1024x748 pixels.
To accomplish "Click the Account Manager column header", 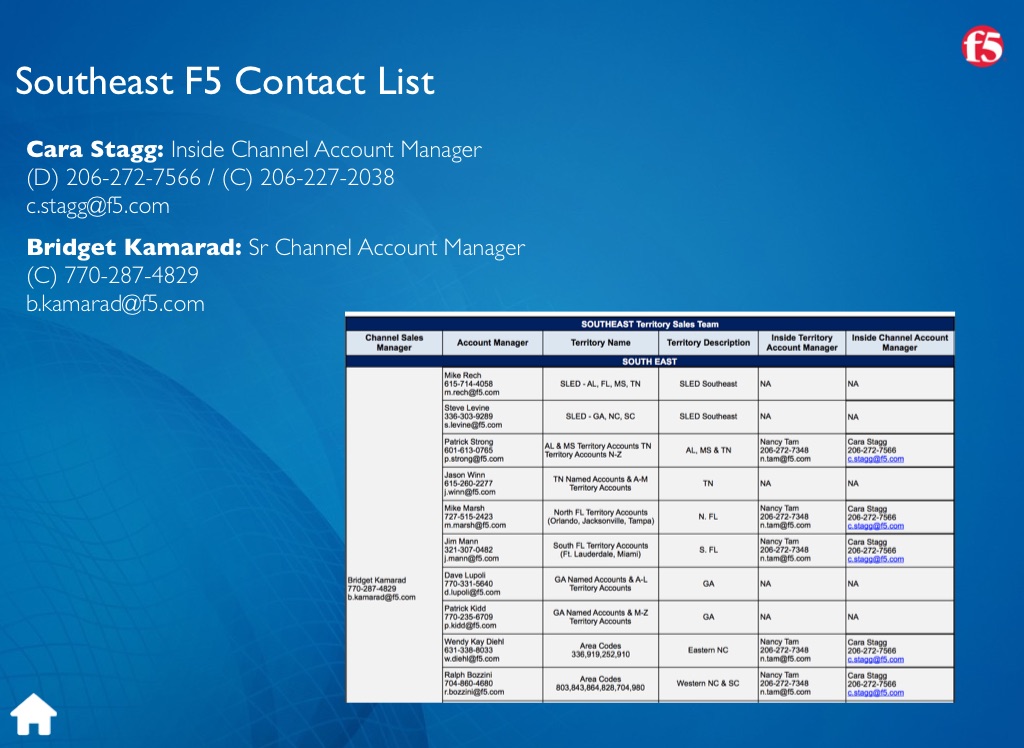I will 492,343.
